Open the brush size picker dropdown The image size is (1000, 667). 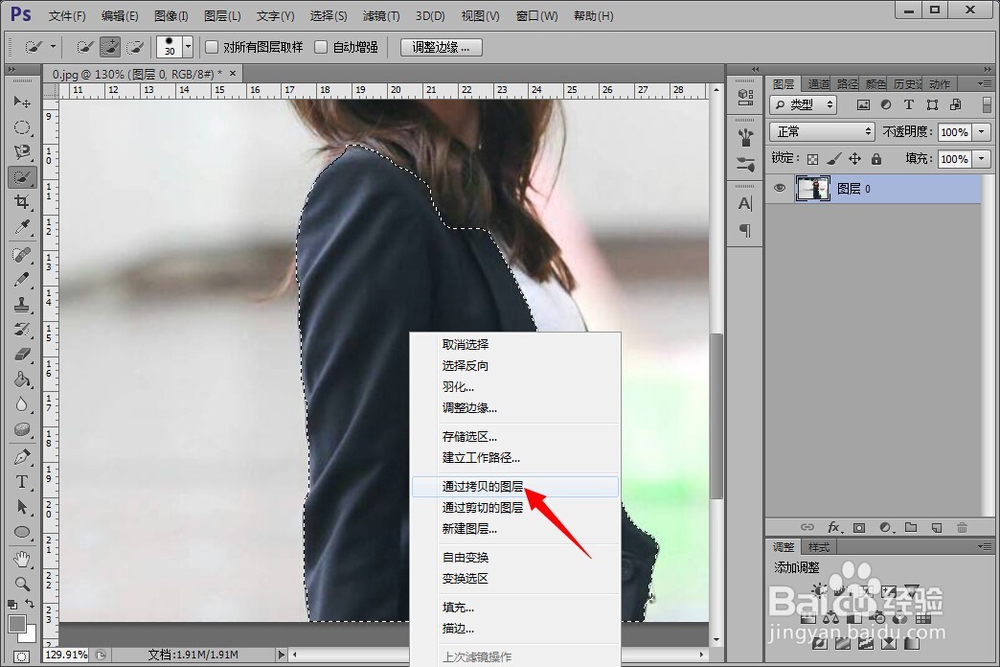coord(188,47)
